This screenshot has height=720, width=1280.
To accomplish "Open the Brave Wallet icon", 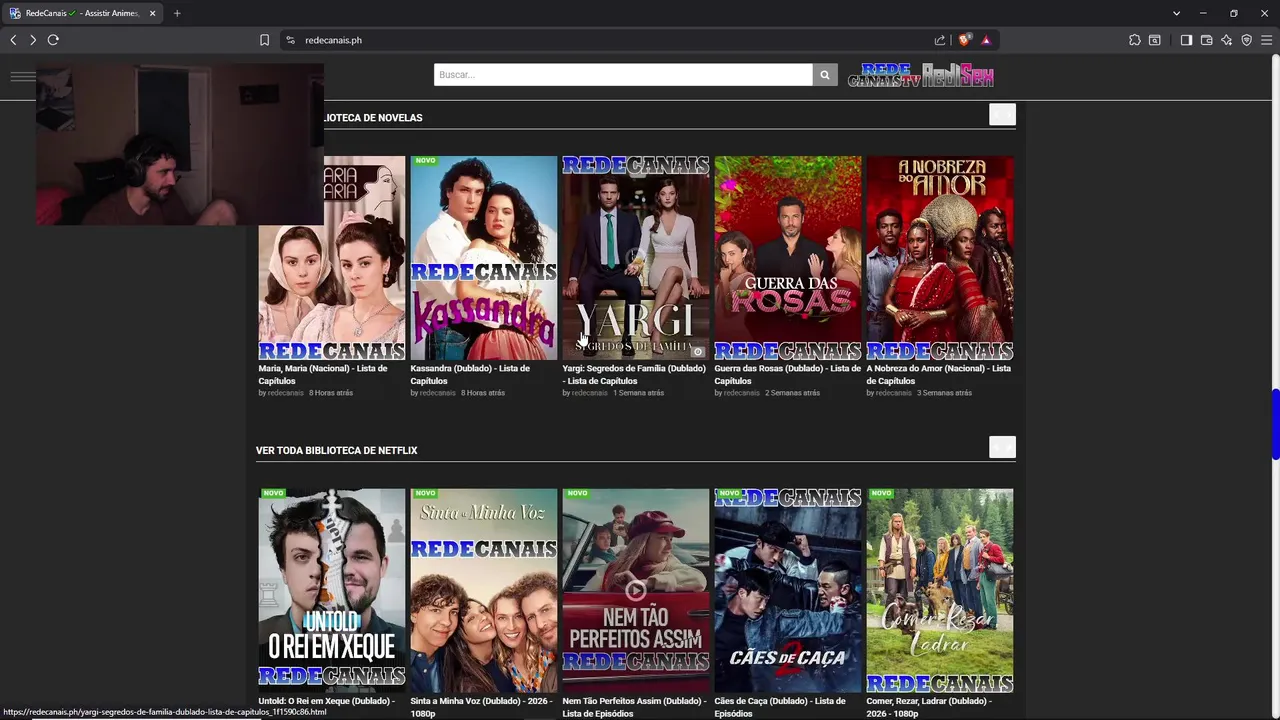I will coord(1206,40).
